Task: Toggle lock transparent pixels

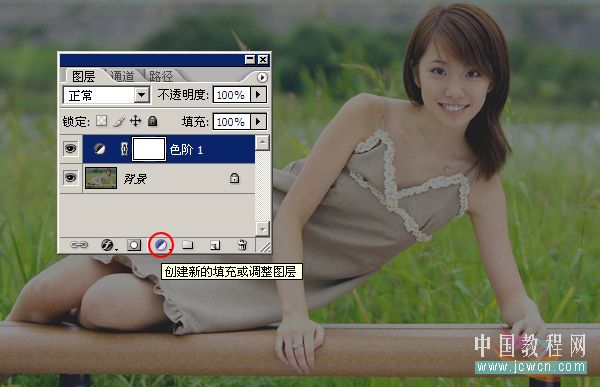Action: coord(101,121)
